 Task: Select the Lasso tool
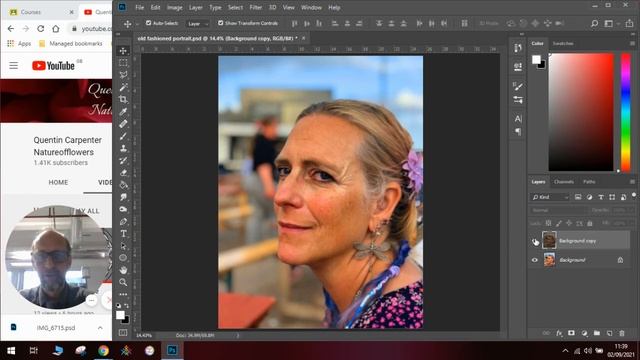tap(123, 75)
